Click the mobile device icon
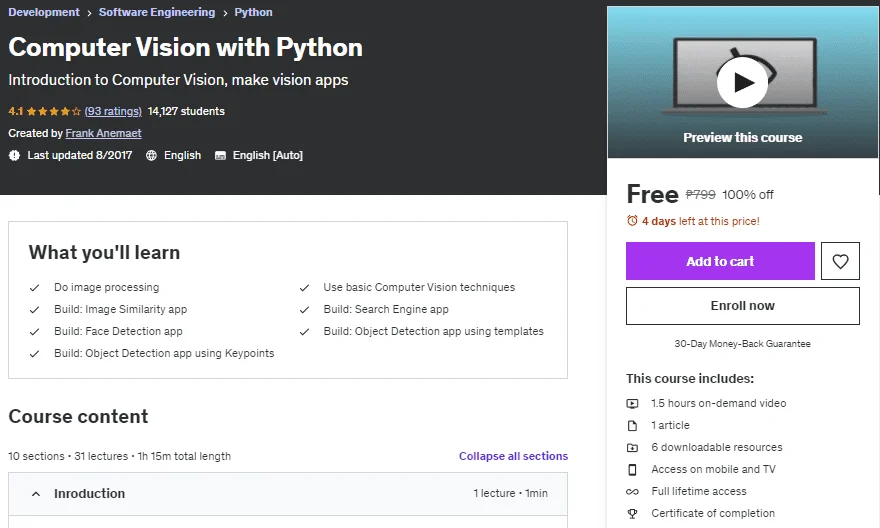Screen dimensions: 880x528 tap(632, 470)
